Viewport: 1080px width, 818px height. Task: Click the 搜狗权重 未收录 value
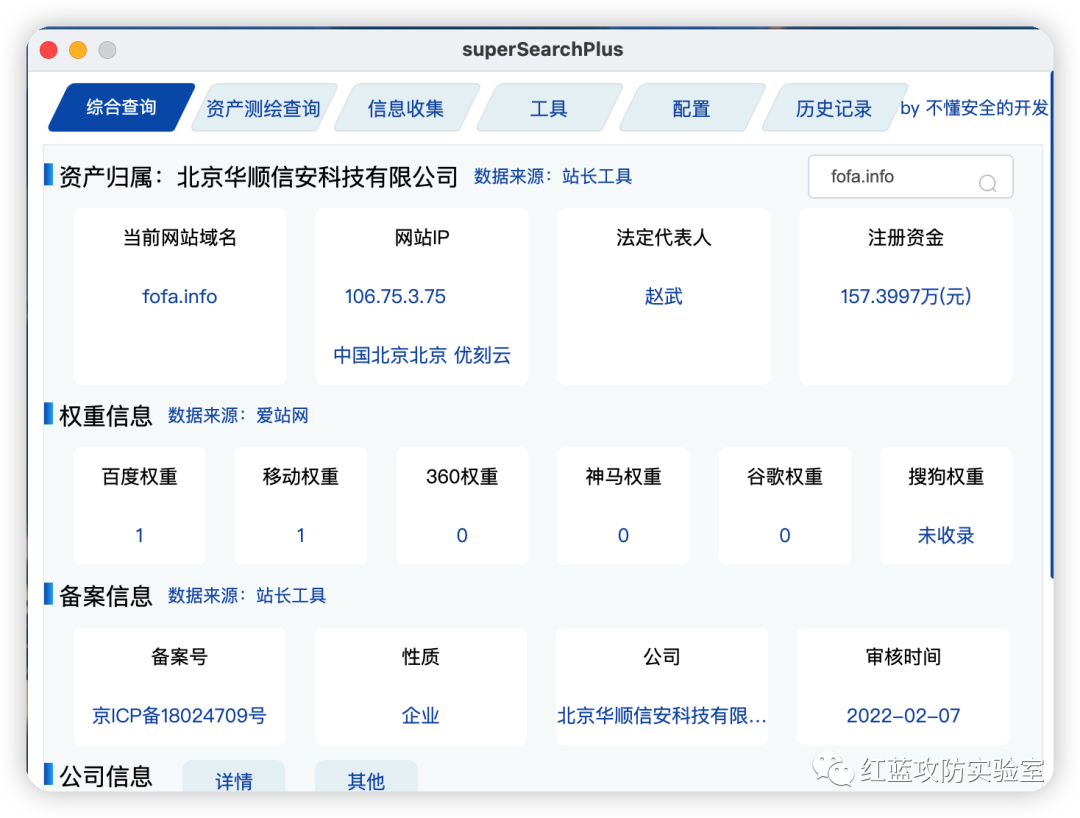[946, 536]
